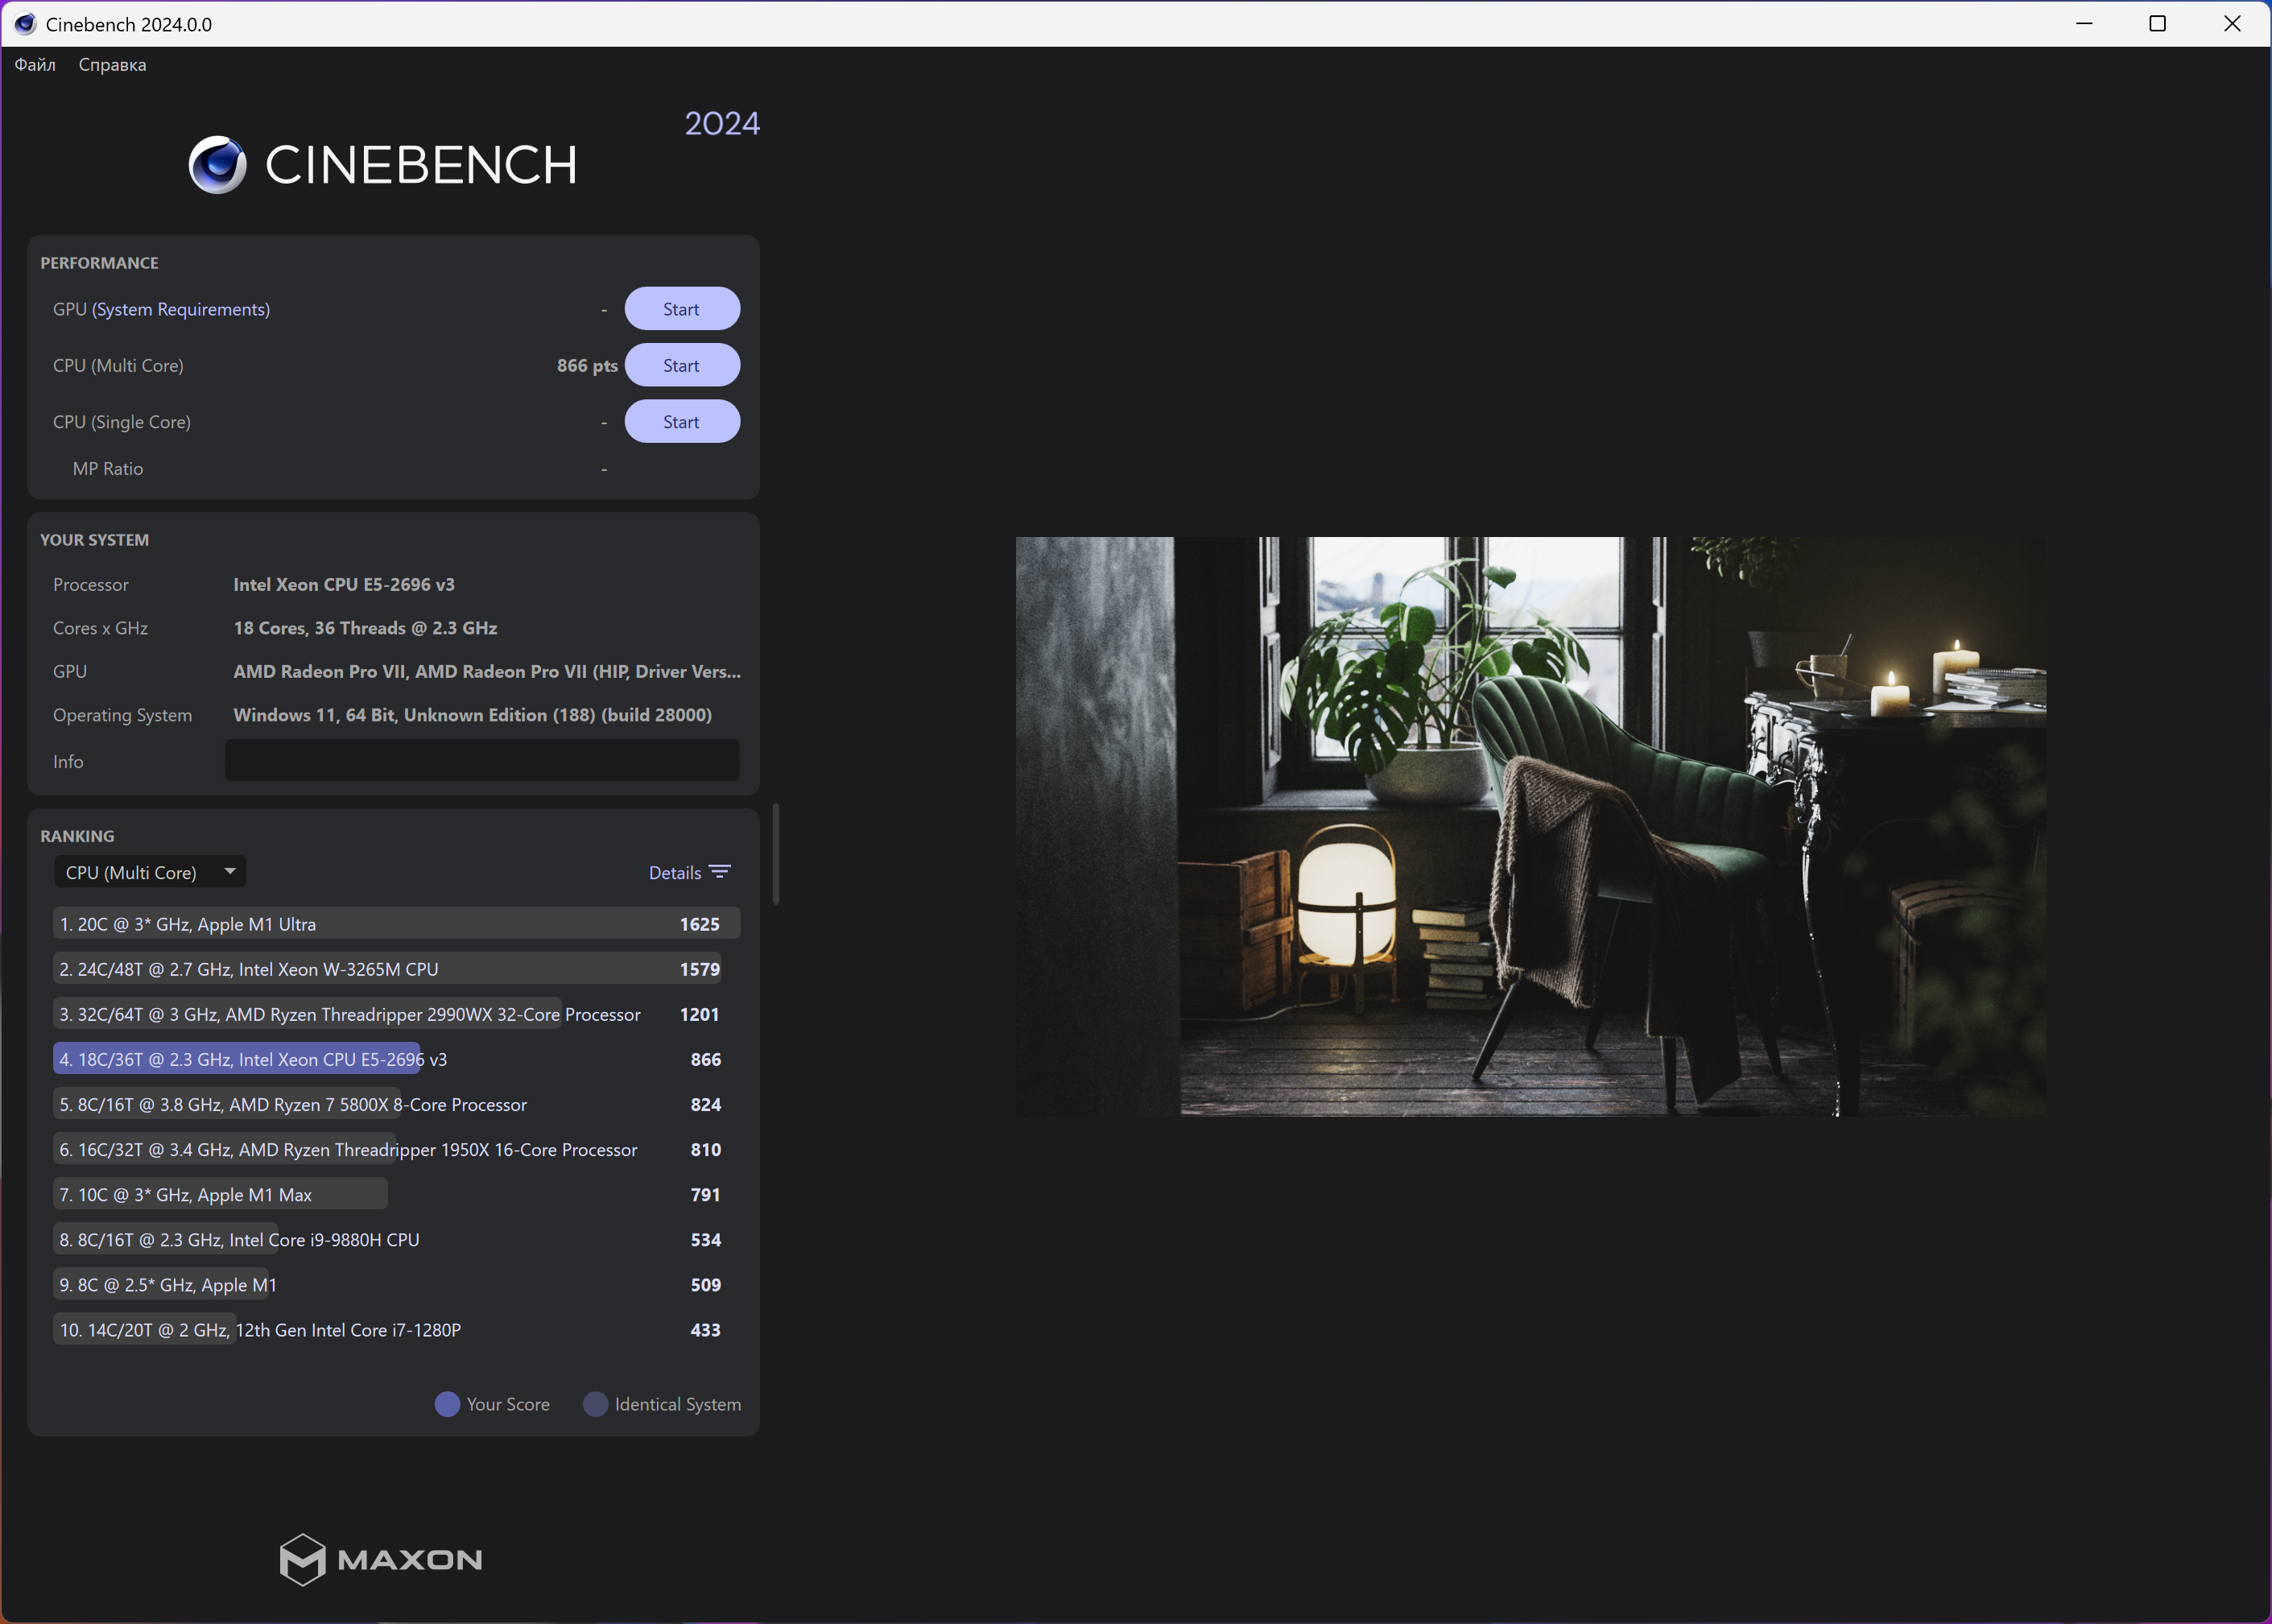Click into the Info text field
2272x1624 pixels.
(x=481, y=761)
